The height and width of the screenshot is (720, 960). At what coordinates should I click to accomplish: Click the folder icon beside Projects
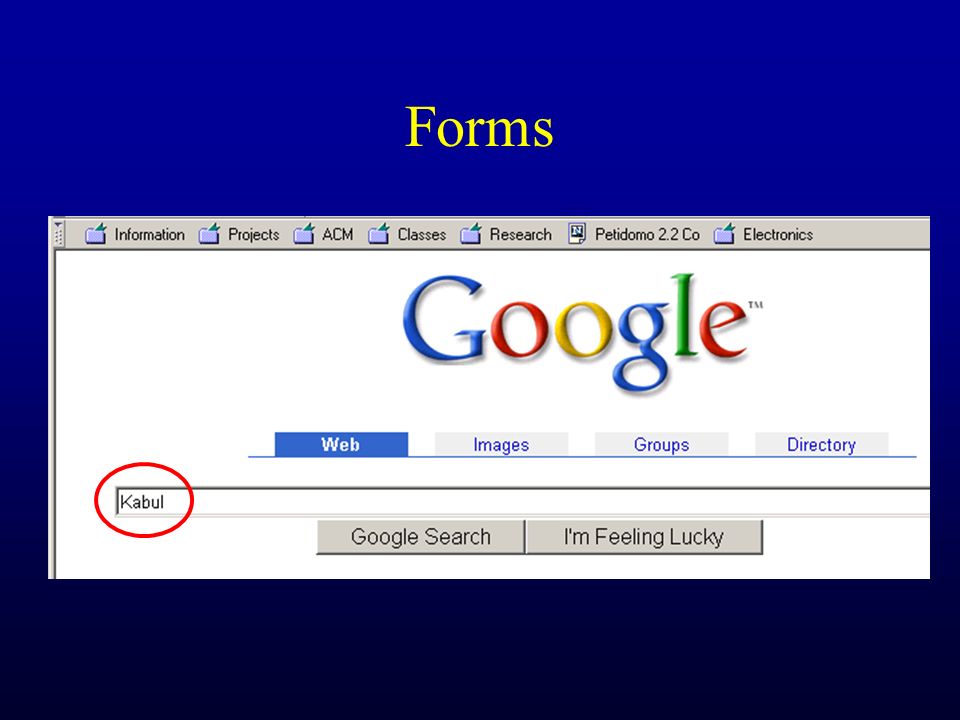[x=209, y=234]
